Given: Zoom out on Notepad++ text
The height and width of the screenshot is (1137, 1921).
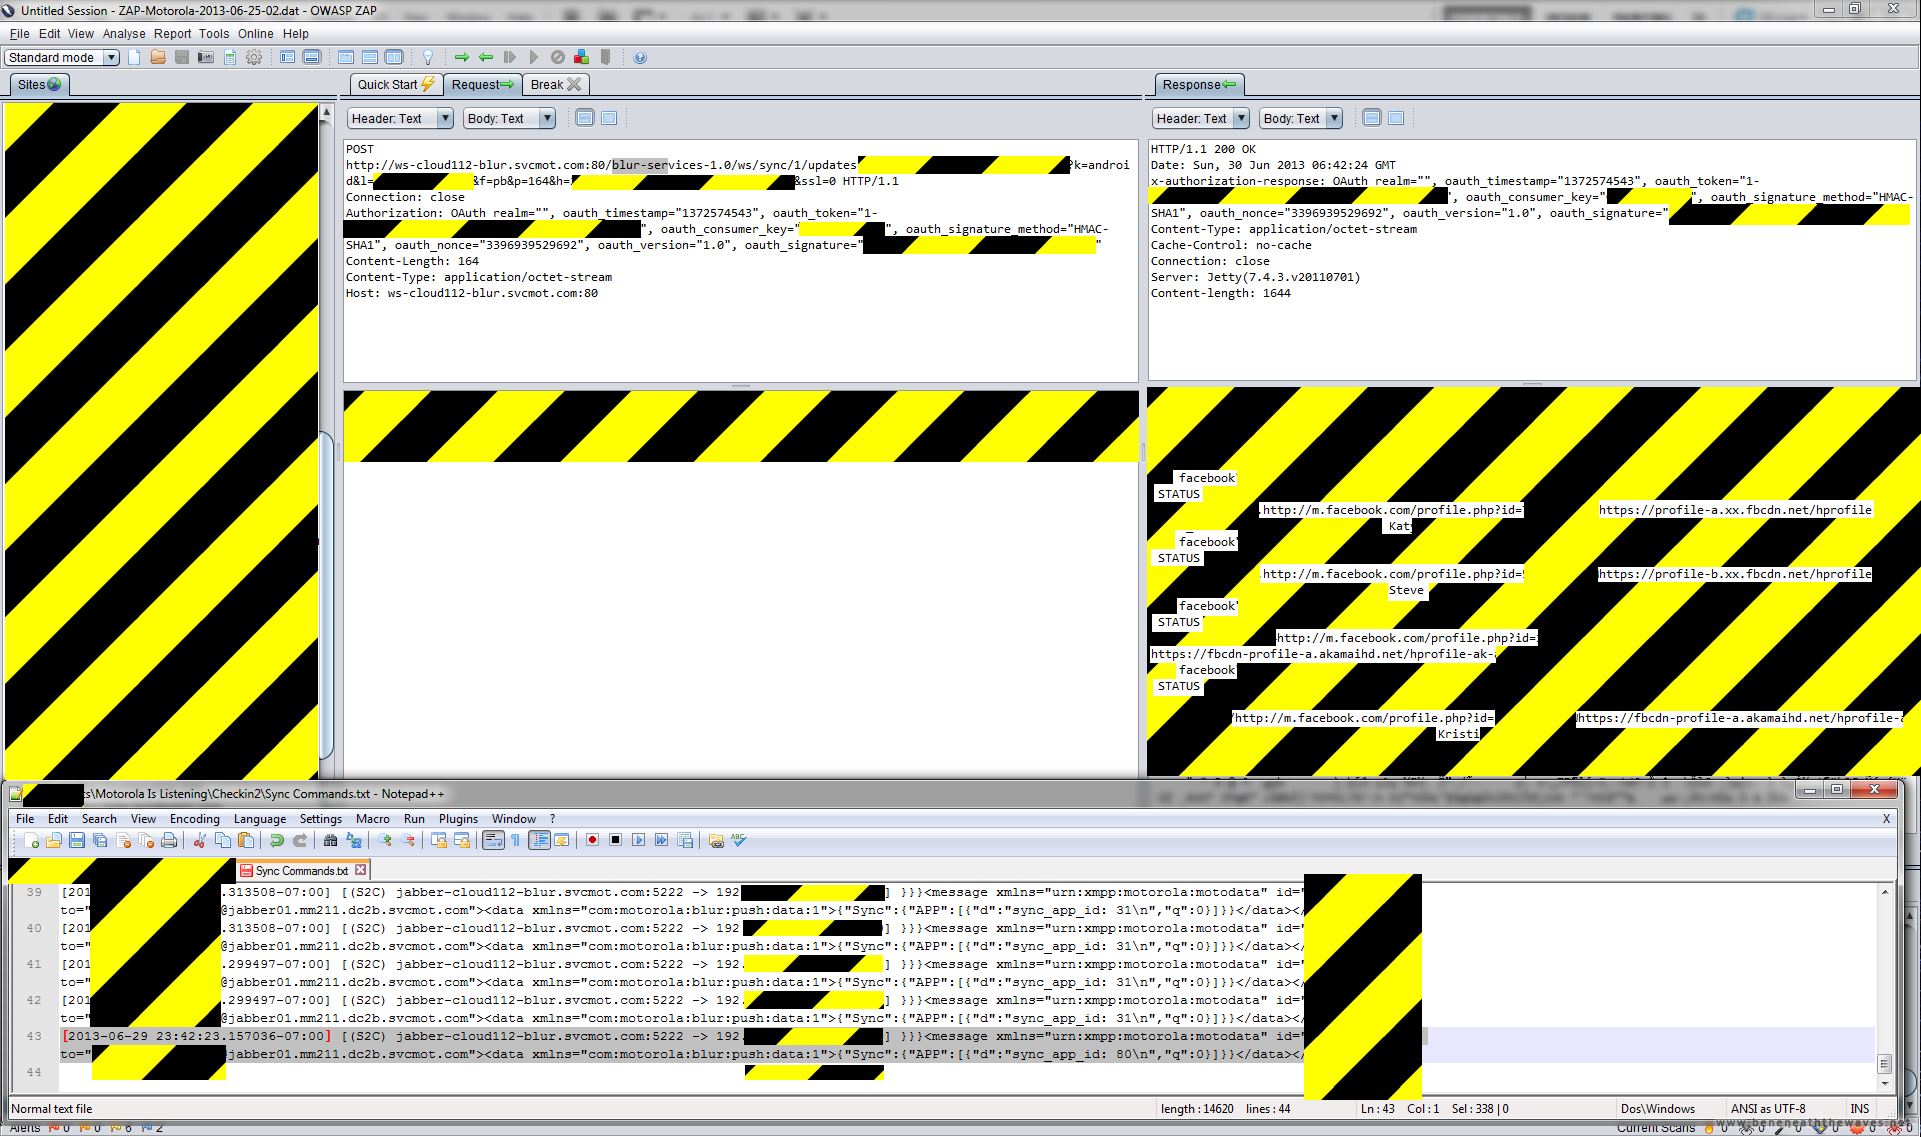Looking at the screenshot, I should pos(408,840).
